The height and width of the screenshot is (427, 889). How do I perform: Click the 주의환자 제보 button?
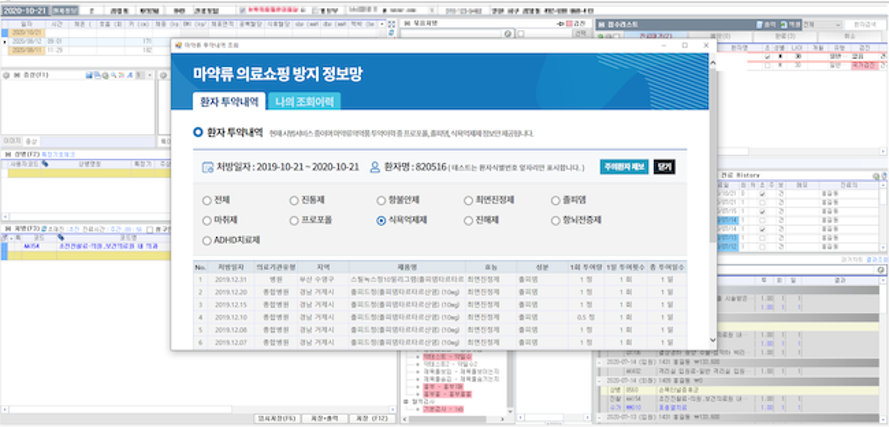624,167
